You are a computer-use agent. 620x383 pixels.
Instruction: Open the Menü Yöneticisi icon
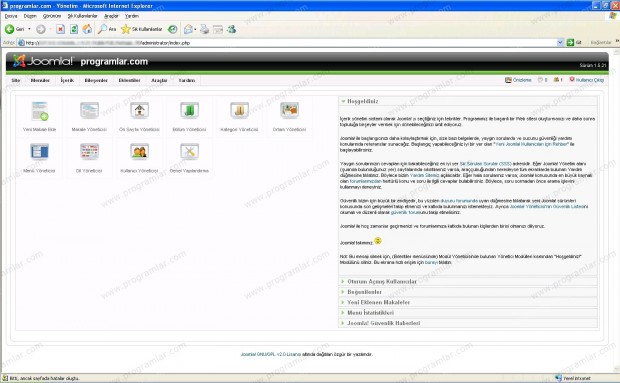[x=40, y=152]
